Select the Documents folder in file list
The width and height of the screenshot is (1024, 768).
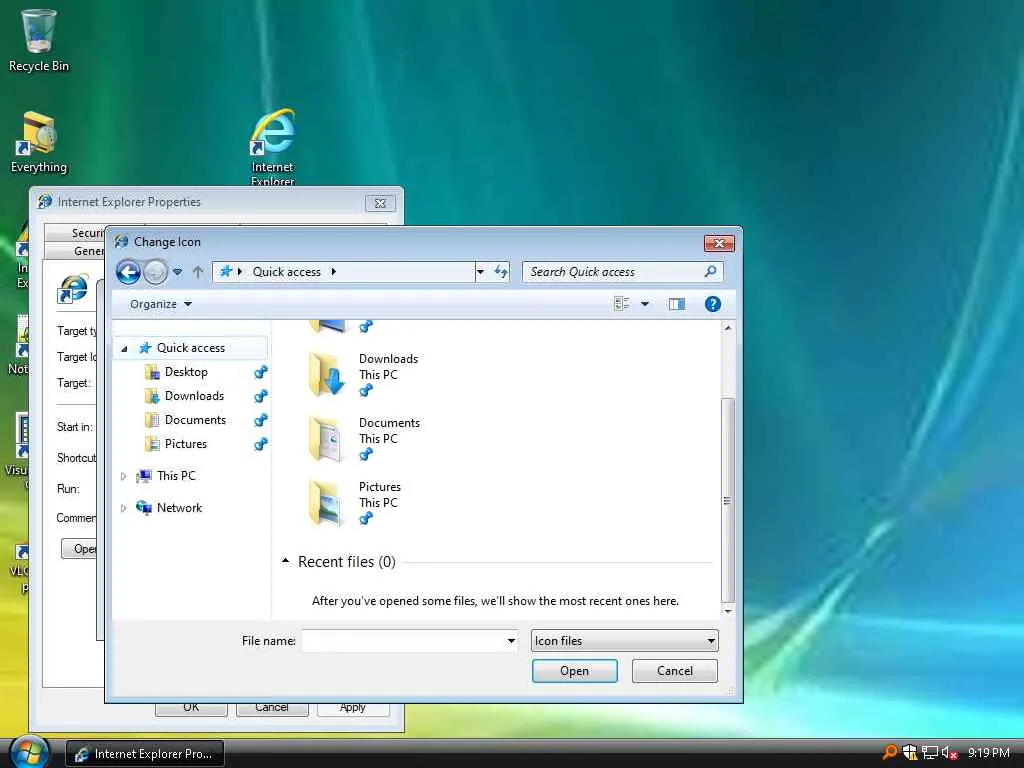[x=364, y=438]
